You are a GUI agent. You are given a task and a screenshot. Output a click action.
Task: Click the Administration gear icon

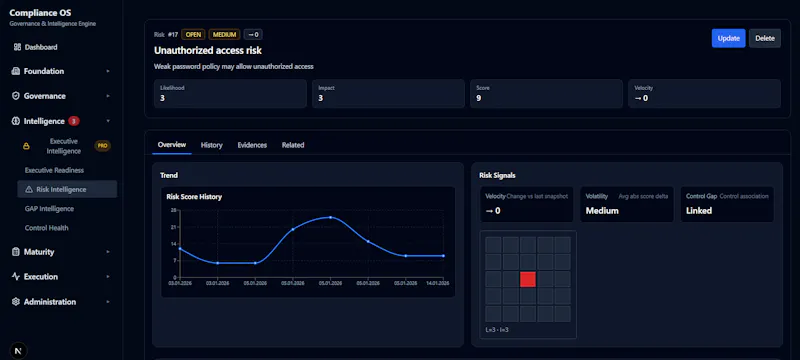[16, 302]
